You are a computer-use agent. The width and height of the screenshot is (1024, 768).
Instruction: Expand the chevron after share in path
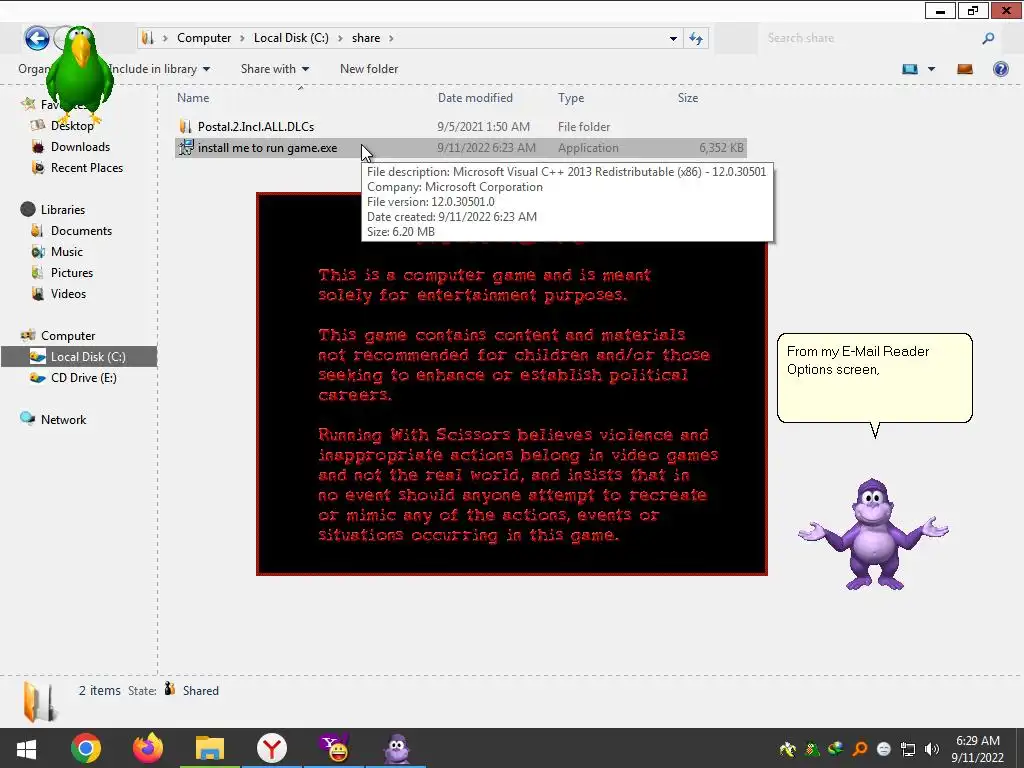click(x=391, y=38)
